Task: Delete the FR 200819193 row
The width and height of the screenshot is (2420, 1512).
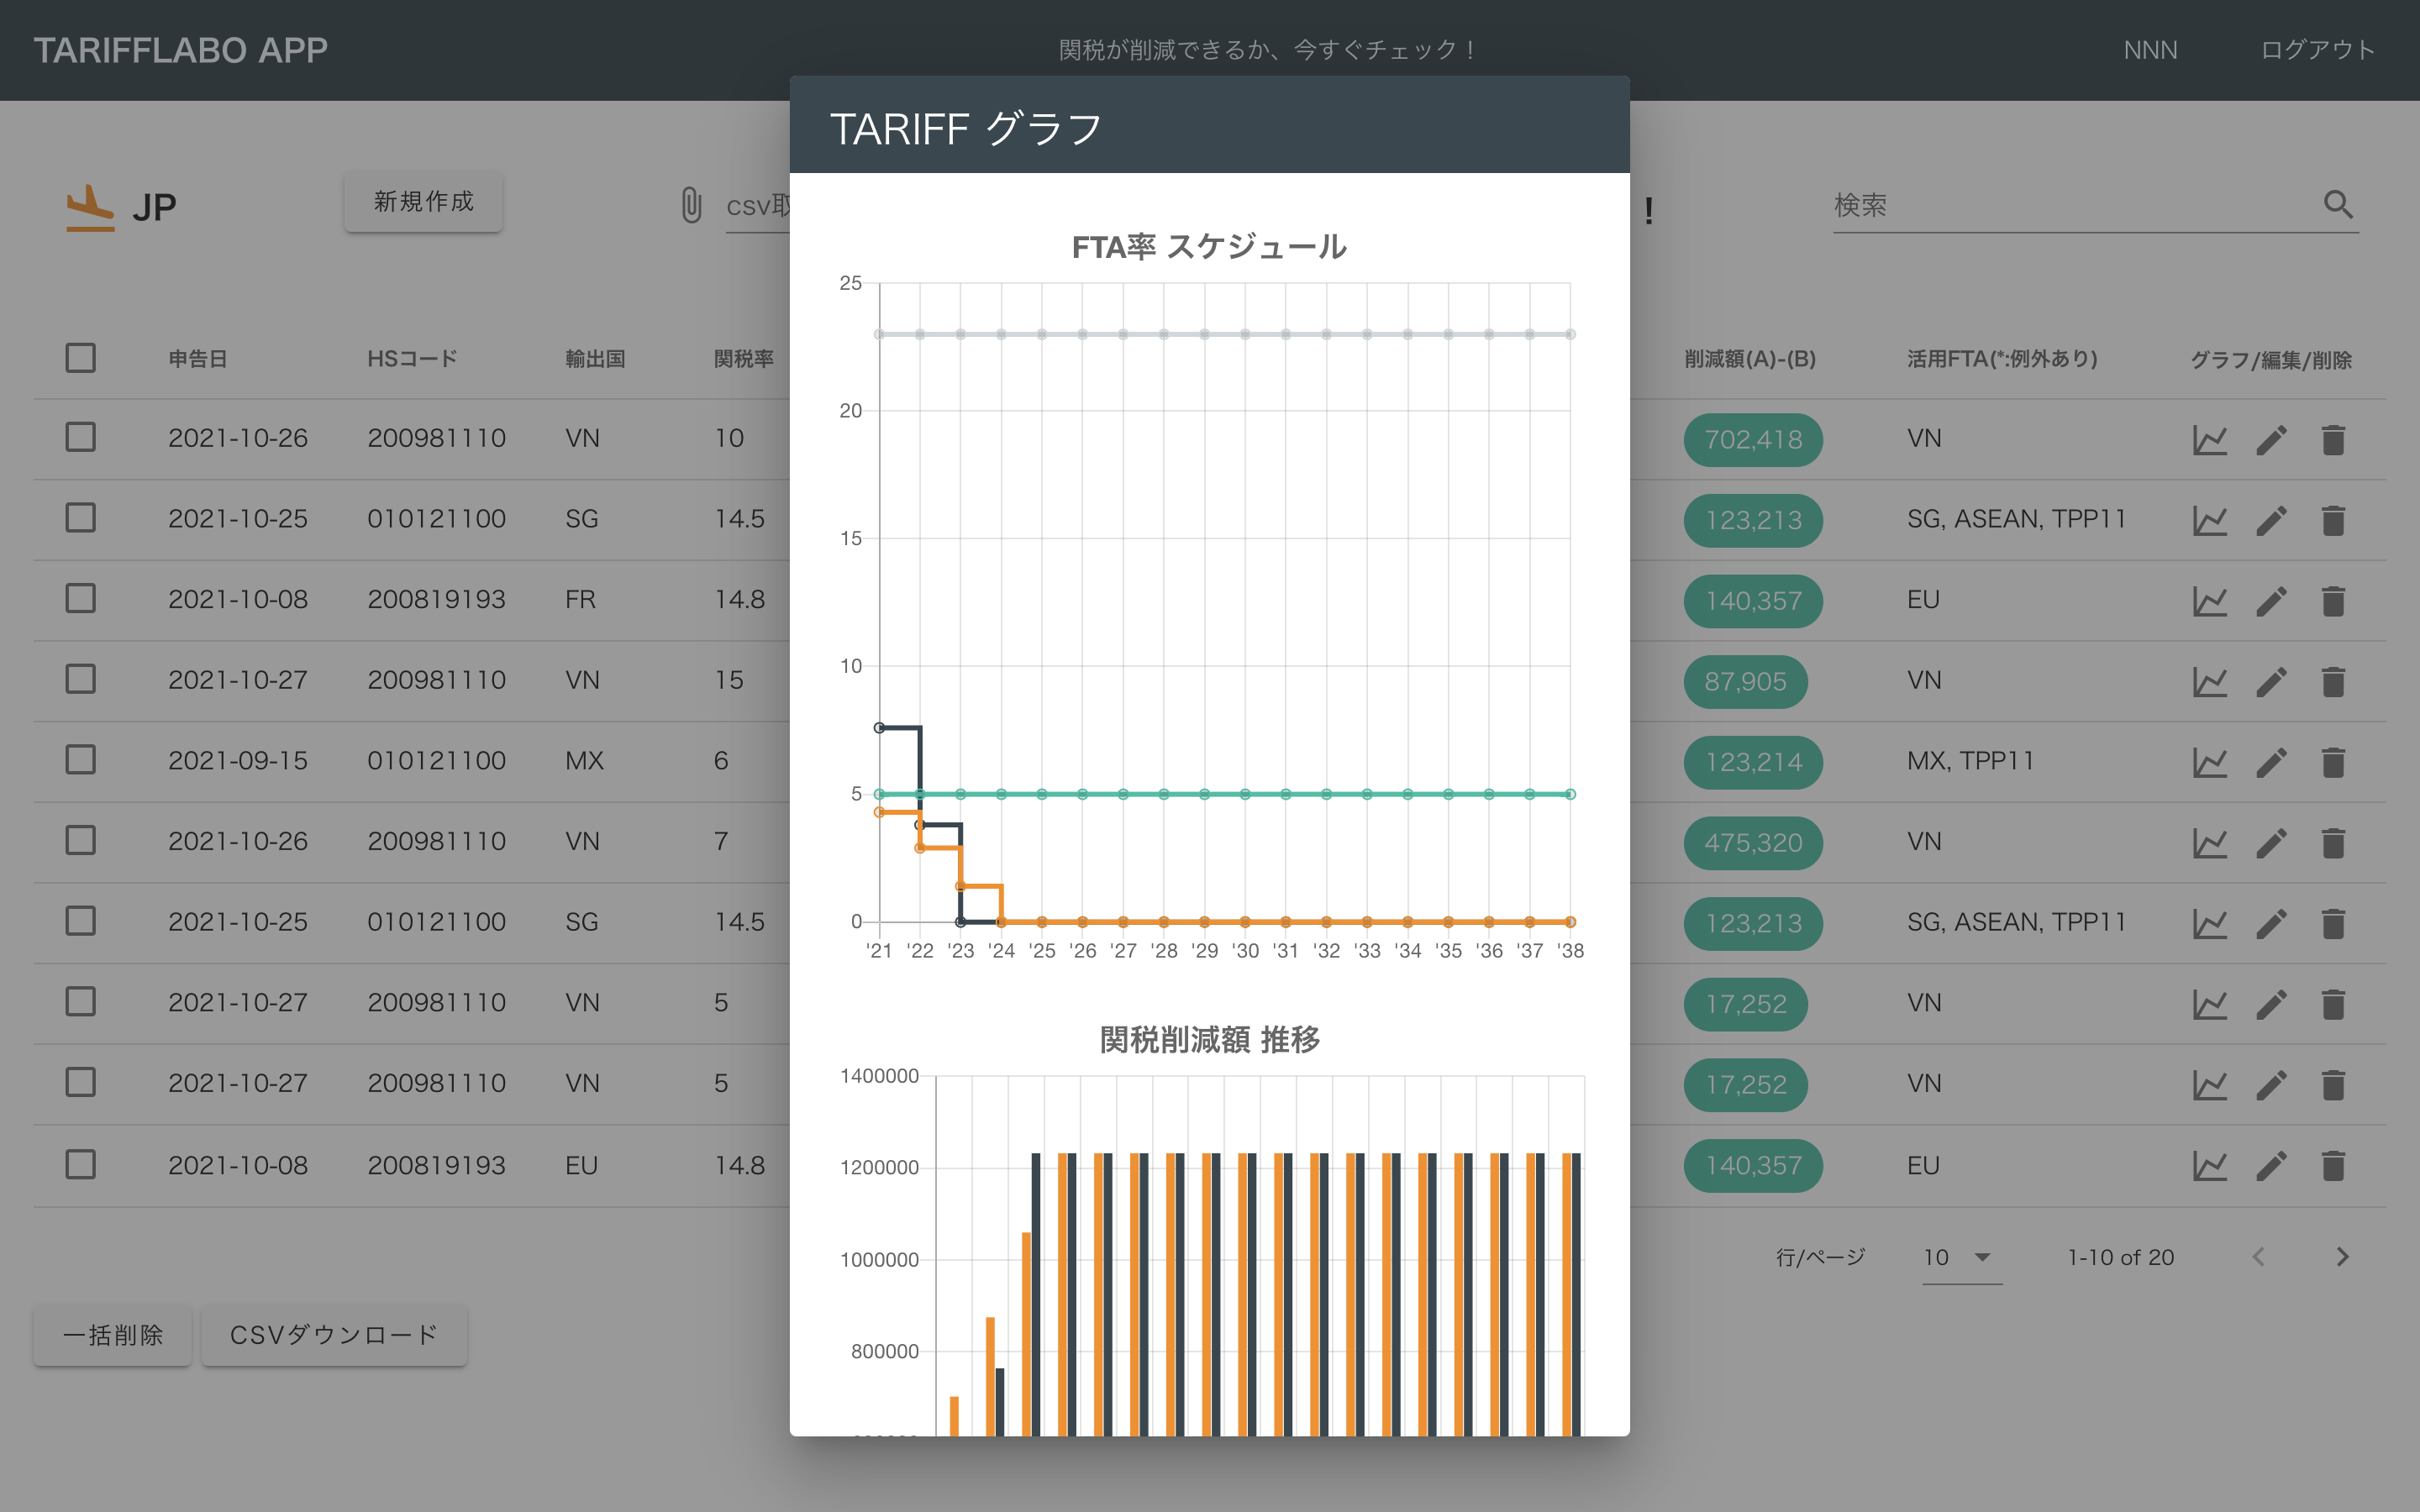Action: click(2333, 601)
